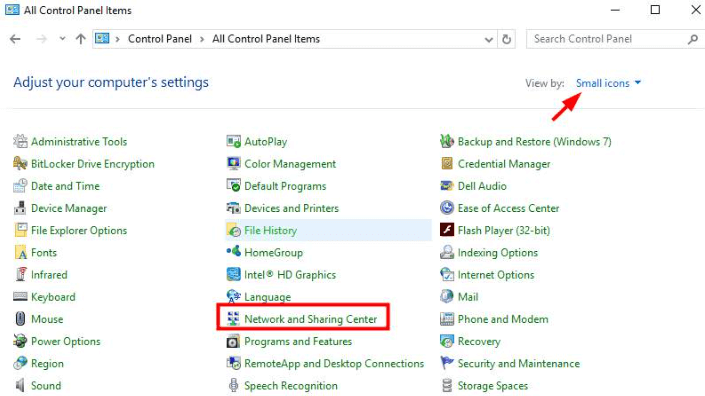Screen dimensions: 705x396
Task: Open the Network and Sharing Center link
Action: pos(310,319)
